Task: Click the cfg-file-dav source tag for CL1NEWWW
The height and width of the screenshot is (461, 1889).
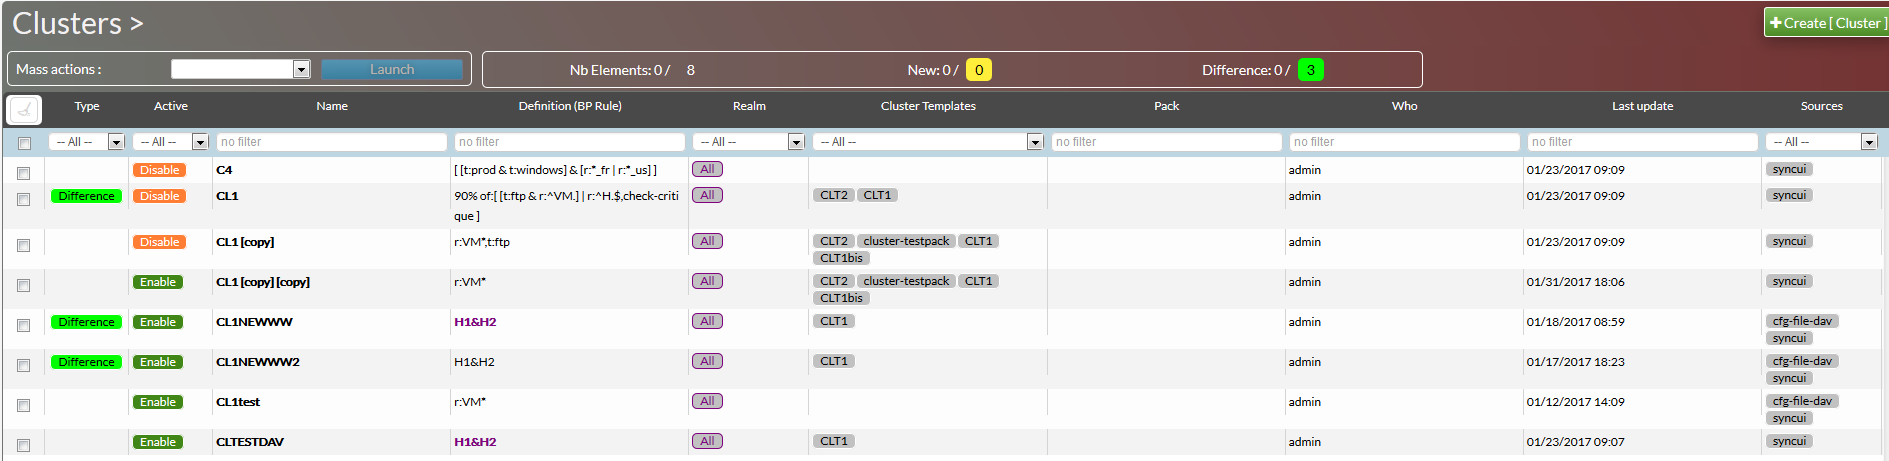Action: pyautogui.click(x=1802, y=321)
